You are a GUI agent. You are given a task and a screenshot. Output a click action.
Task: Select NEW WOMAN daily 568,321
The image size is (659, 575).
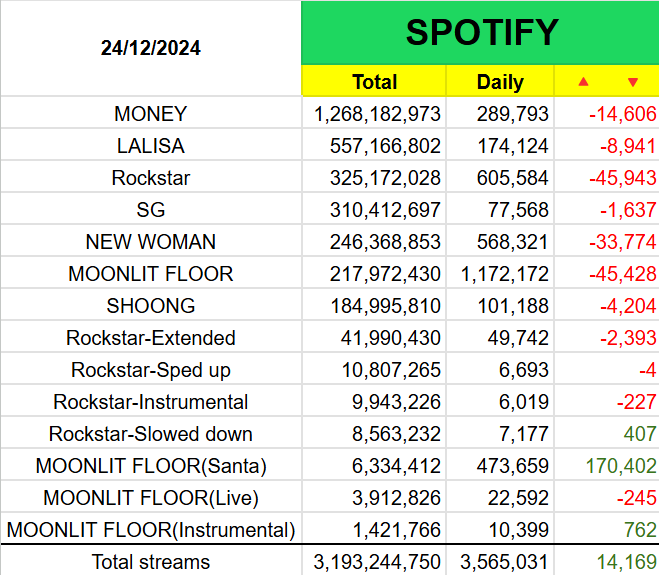500,241
